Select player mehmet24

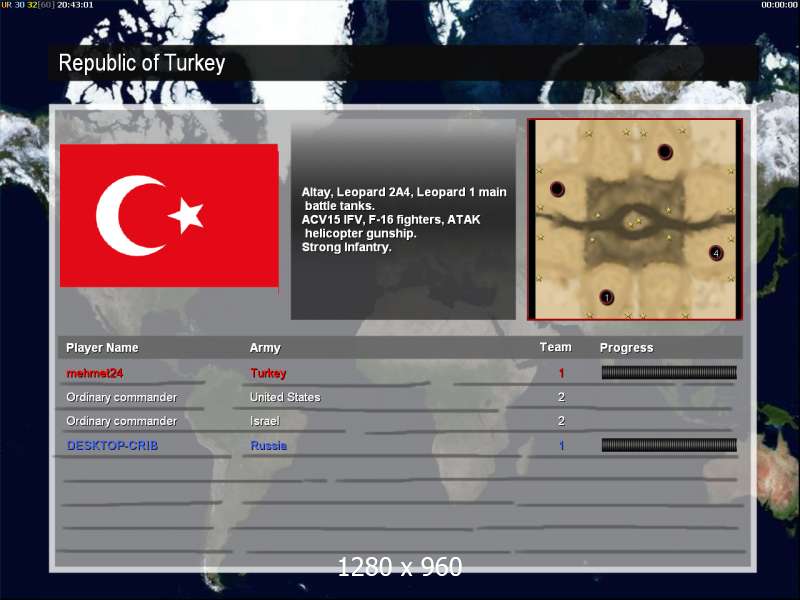pyautogui.click(x=95, y=373)
